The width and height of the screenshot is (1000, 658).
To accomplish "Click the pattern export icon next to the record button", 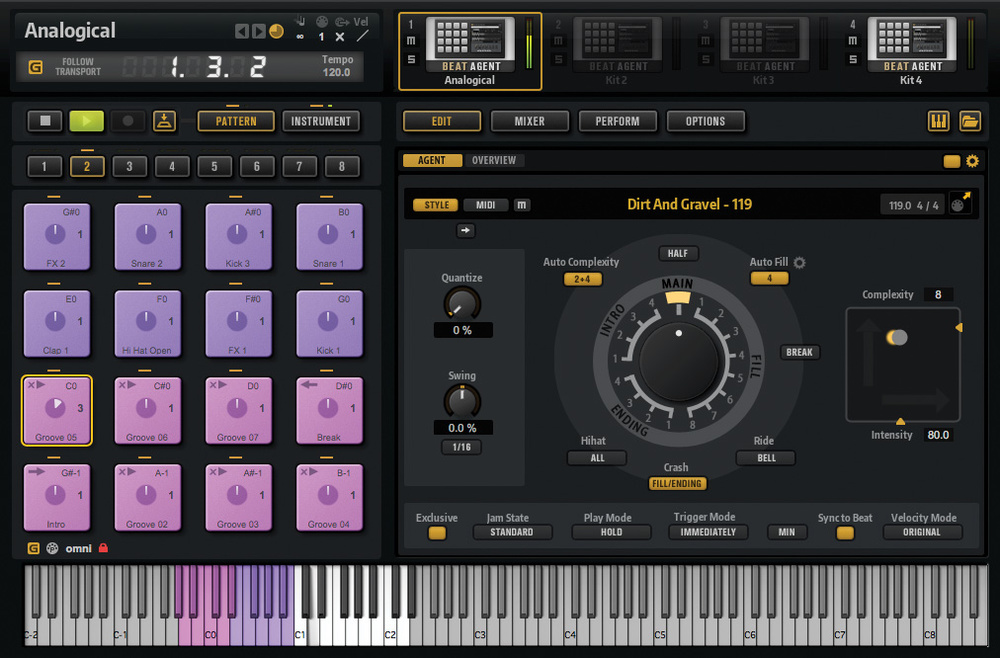I will (x=163, y=120).
